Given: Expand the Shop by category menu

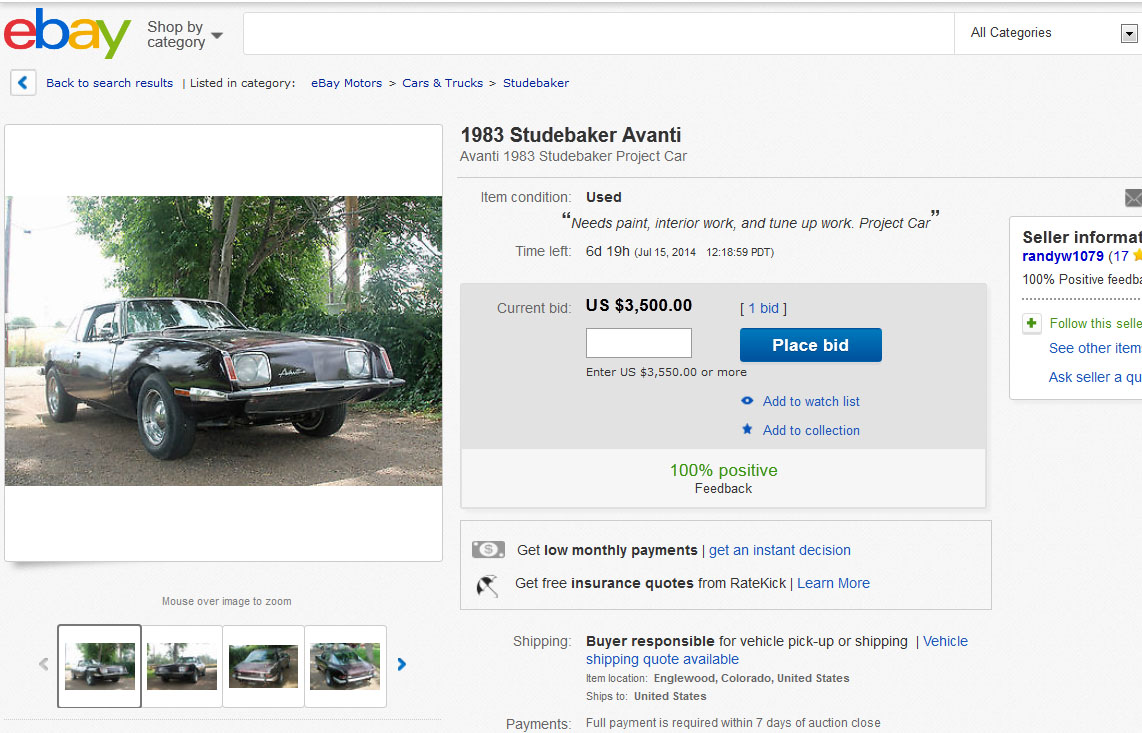Looking at the screenshot, I should click(184, 35).
